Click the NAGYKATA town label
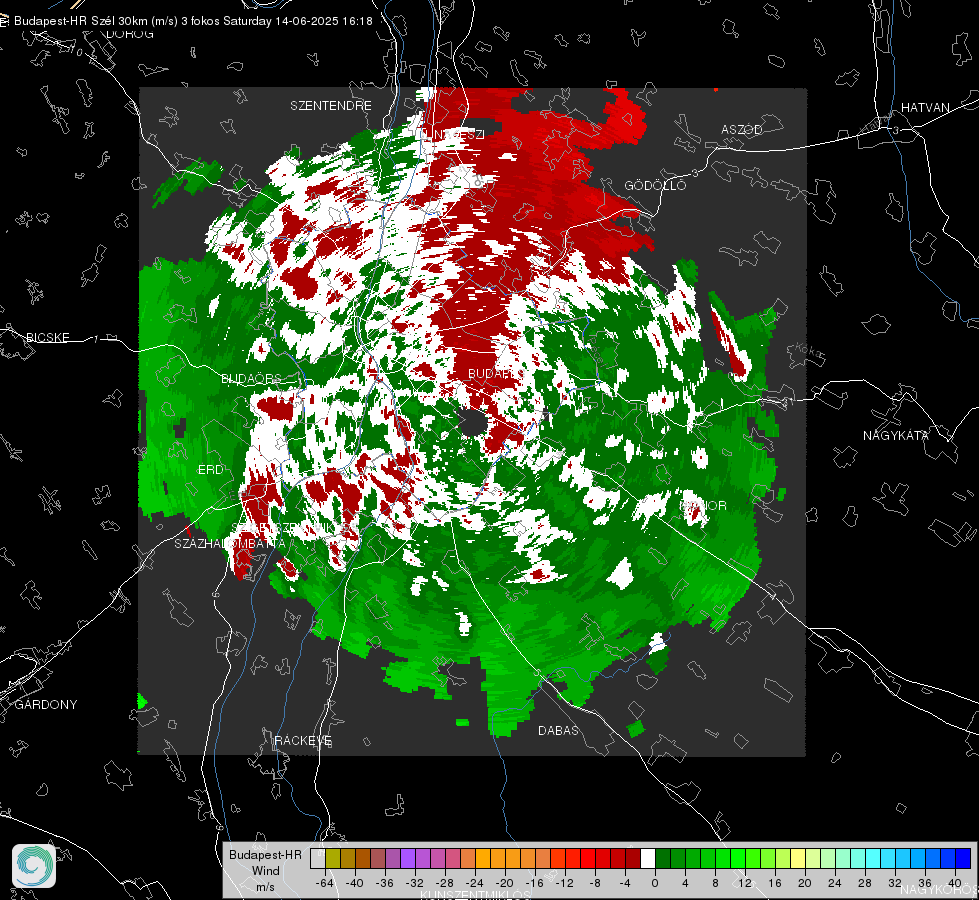979x900 pixels. [x=895, y=435]
